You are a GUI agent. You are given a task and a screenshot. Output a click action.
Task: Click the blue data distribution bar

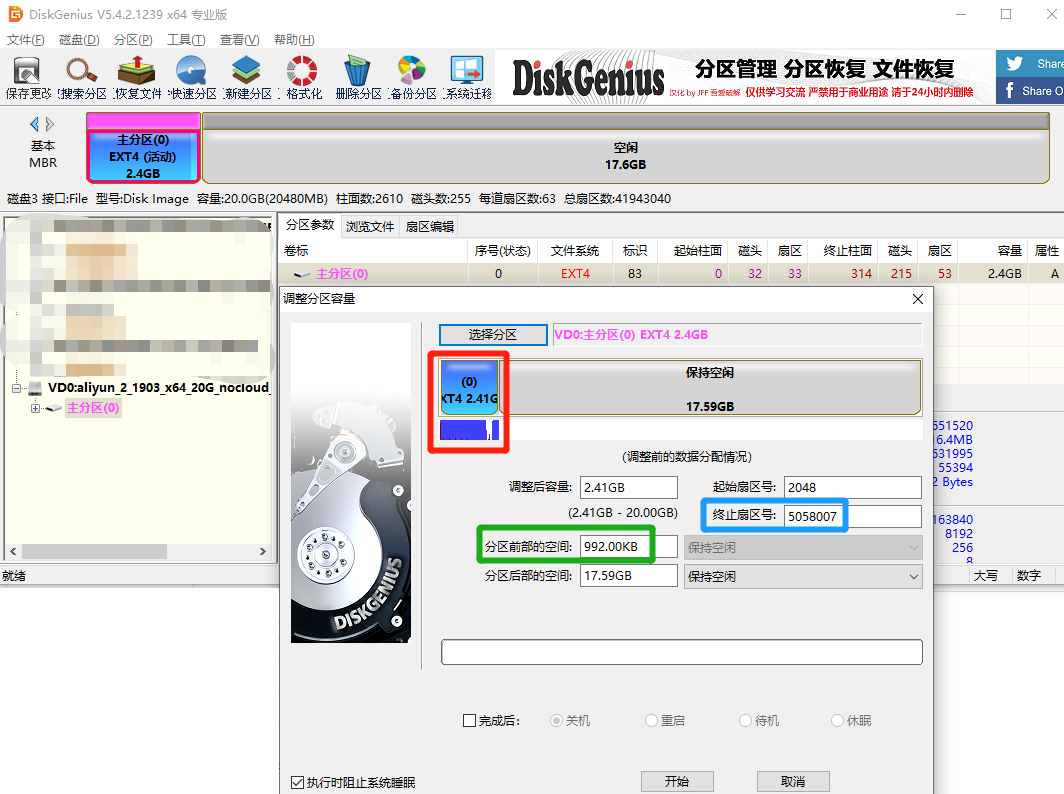point(469,430)
